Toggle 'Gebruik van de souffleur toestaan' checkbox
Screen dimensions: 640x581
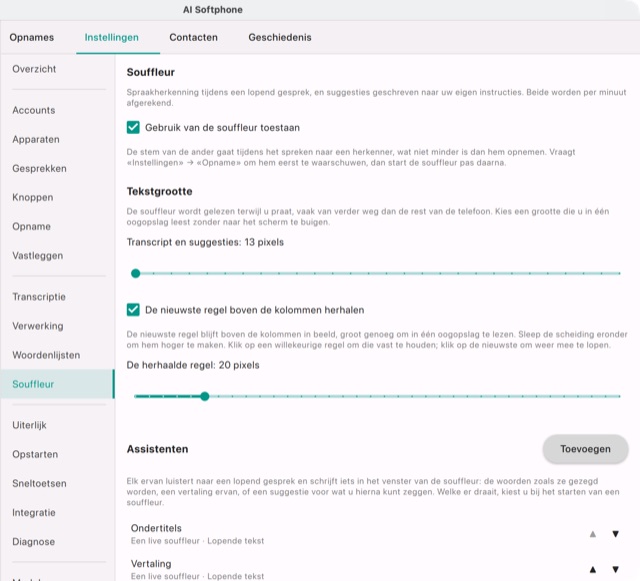(133, 127)
